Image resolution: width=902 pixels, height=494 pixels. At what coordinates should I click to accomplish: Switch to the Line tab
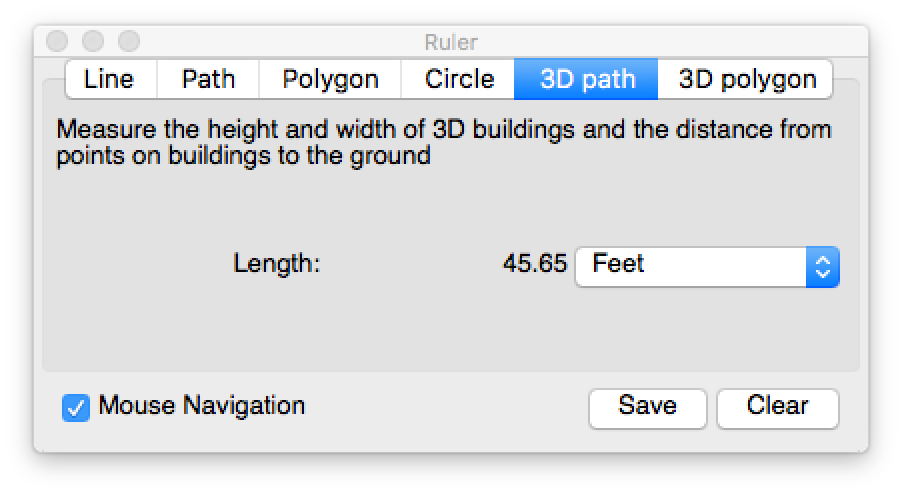click(x=109, y=80)
